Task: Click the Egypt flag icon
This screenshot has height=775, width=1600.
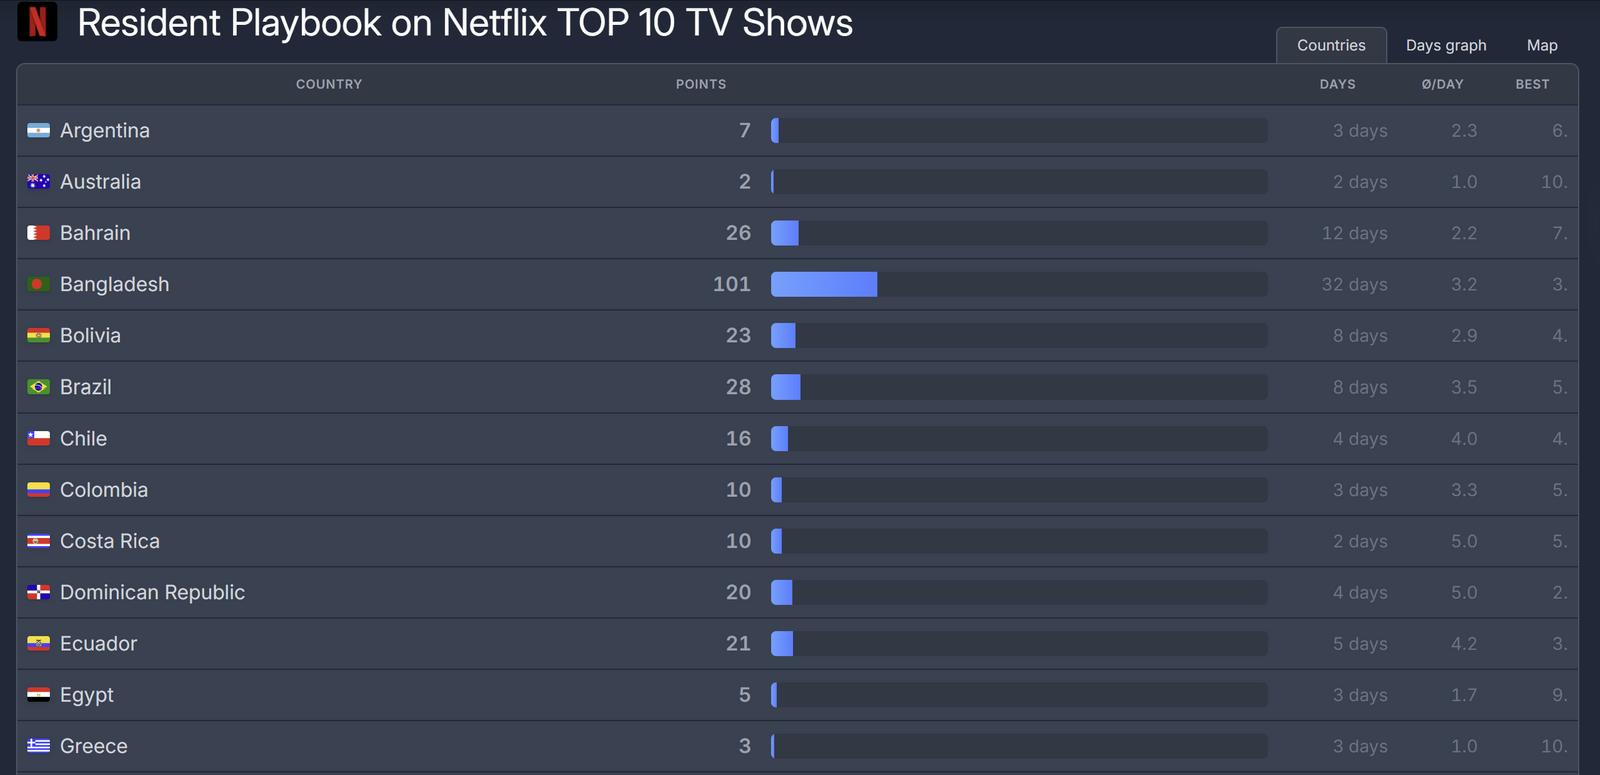Action: click(38, 695)
